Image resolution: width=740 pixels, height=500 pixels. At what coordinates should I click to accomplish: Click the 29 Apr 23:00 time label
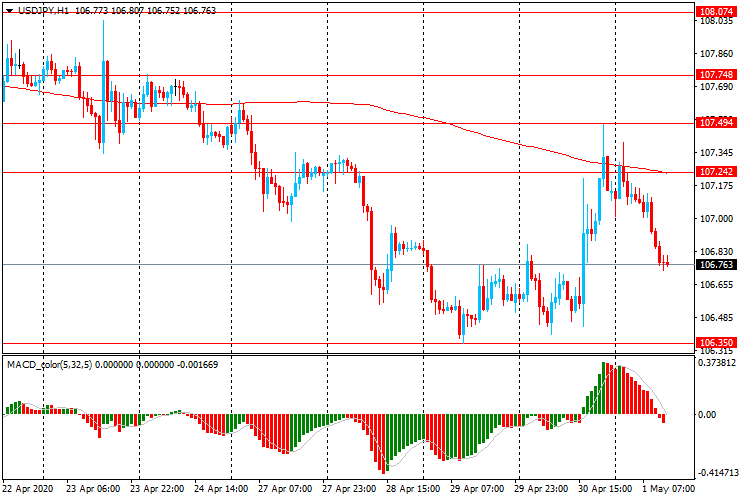(x=541, y=488)
